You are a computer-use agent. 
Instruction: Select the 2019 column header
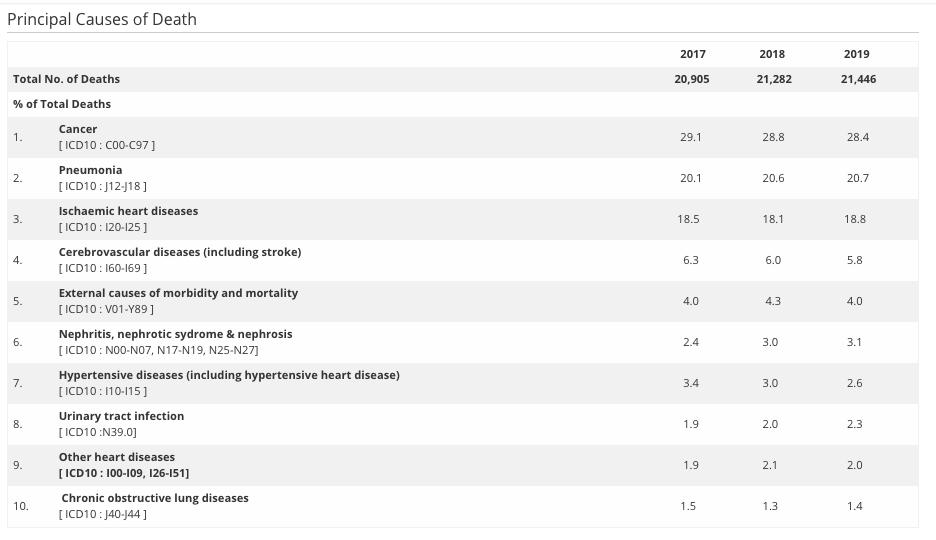coord(856,54)
